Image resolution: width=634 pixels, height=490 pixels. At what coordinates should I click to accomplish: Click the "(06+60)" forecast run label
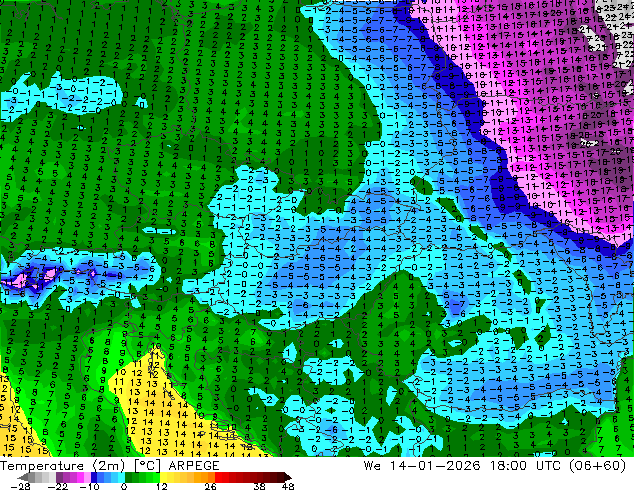point(597,466)
